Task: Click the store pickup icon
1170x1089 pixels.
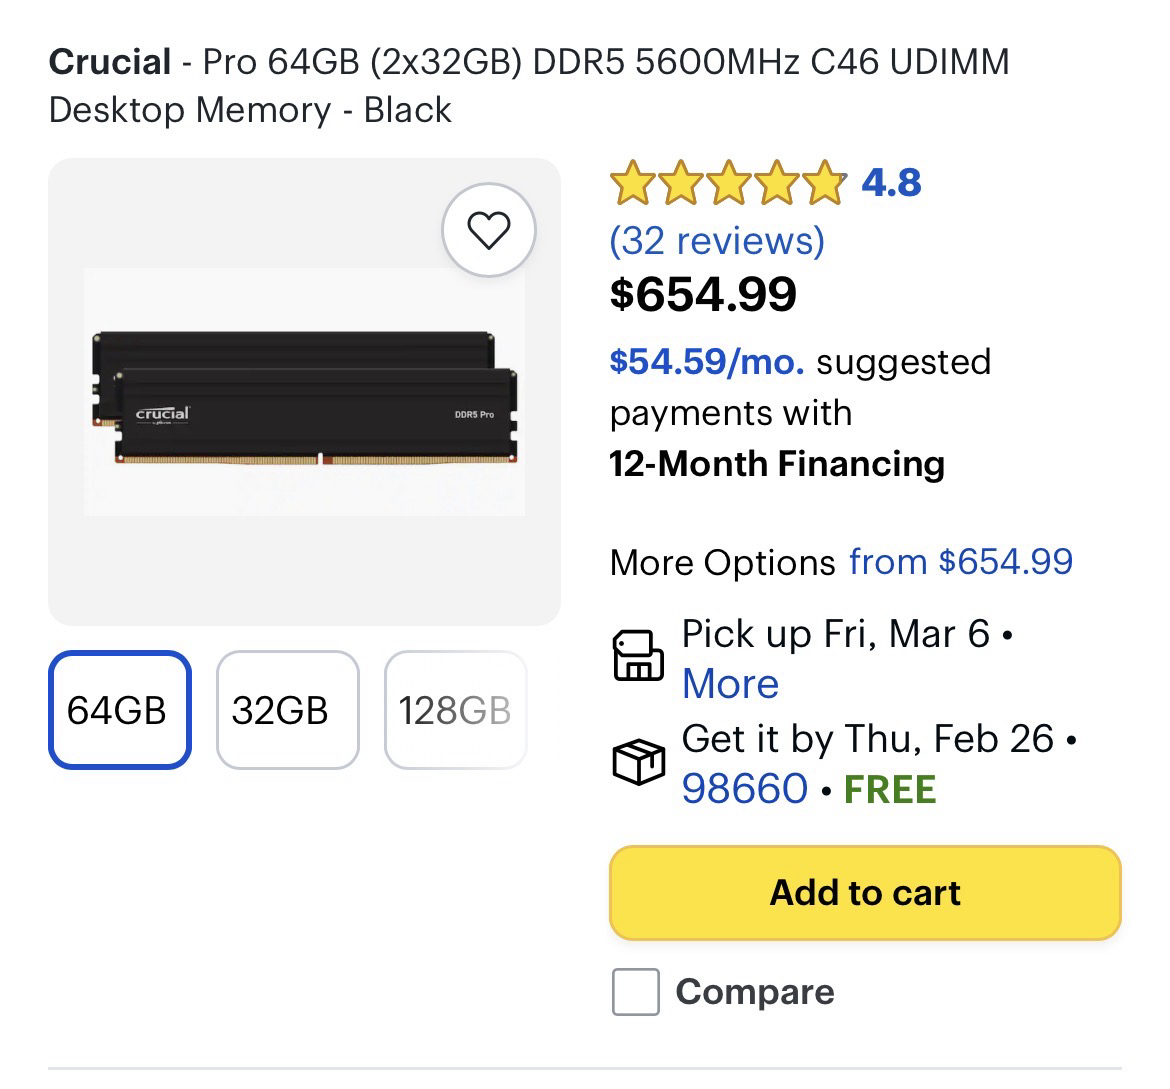Action: tap(637, 656)
